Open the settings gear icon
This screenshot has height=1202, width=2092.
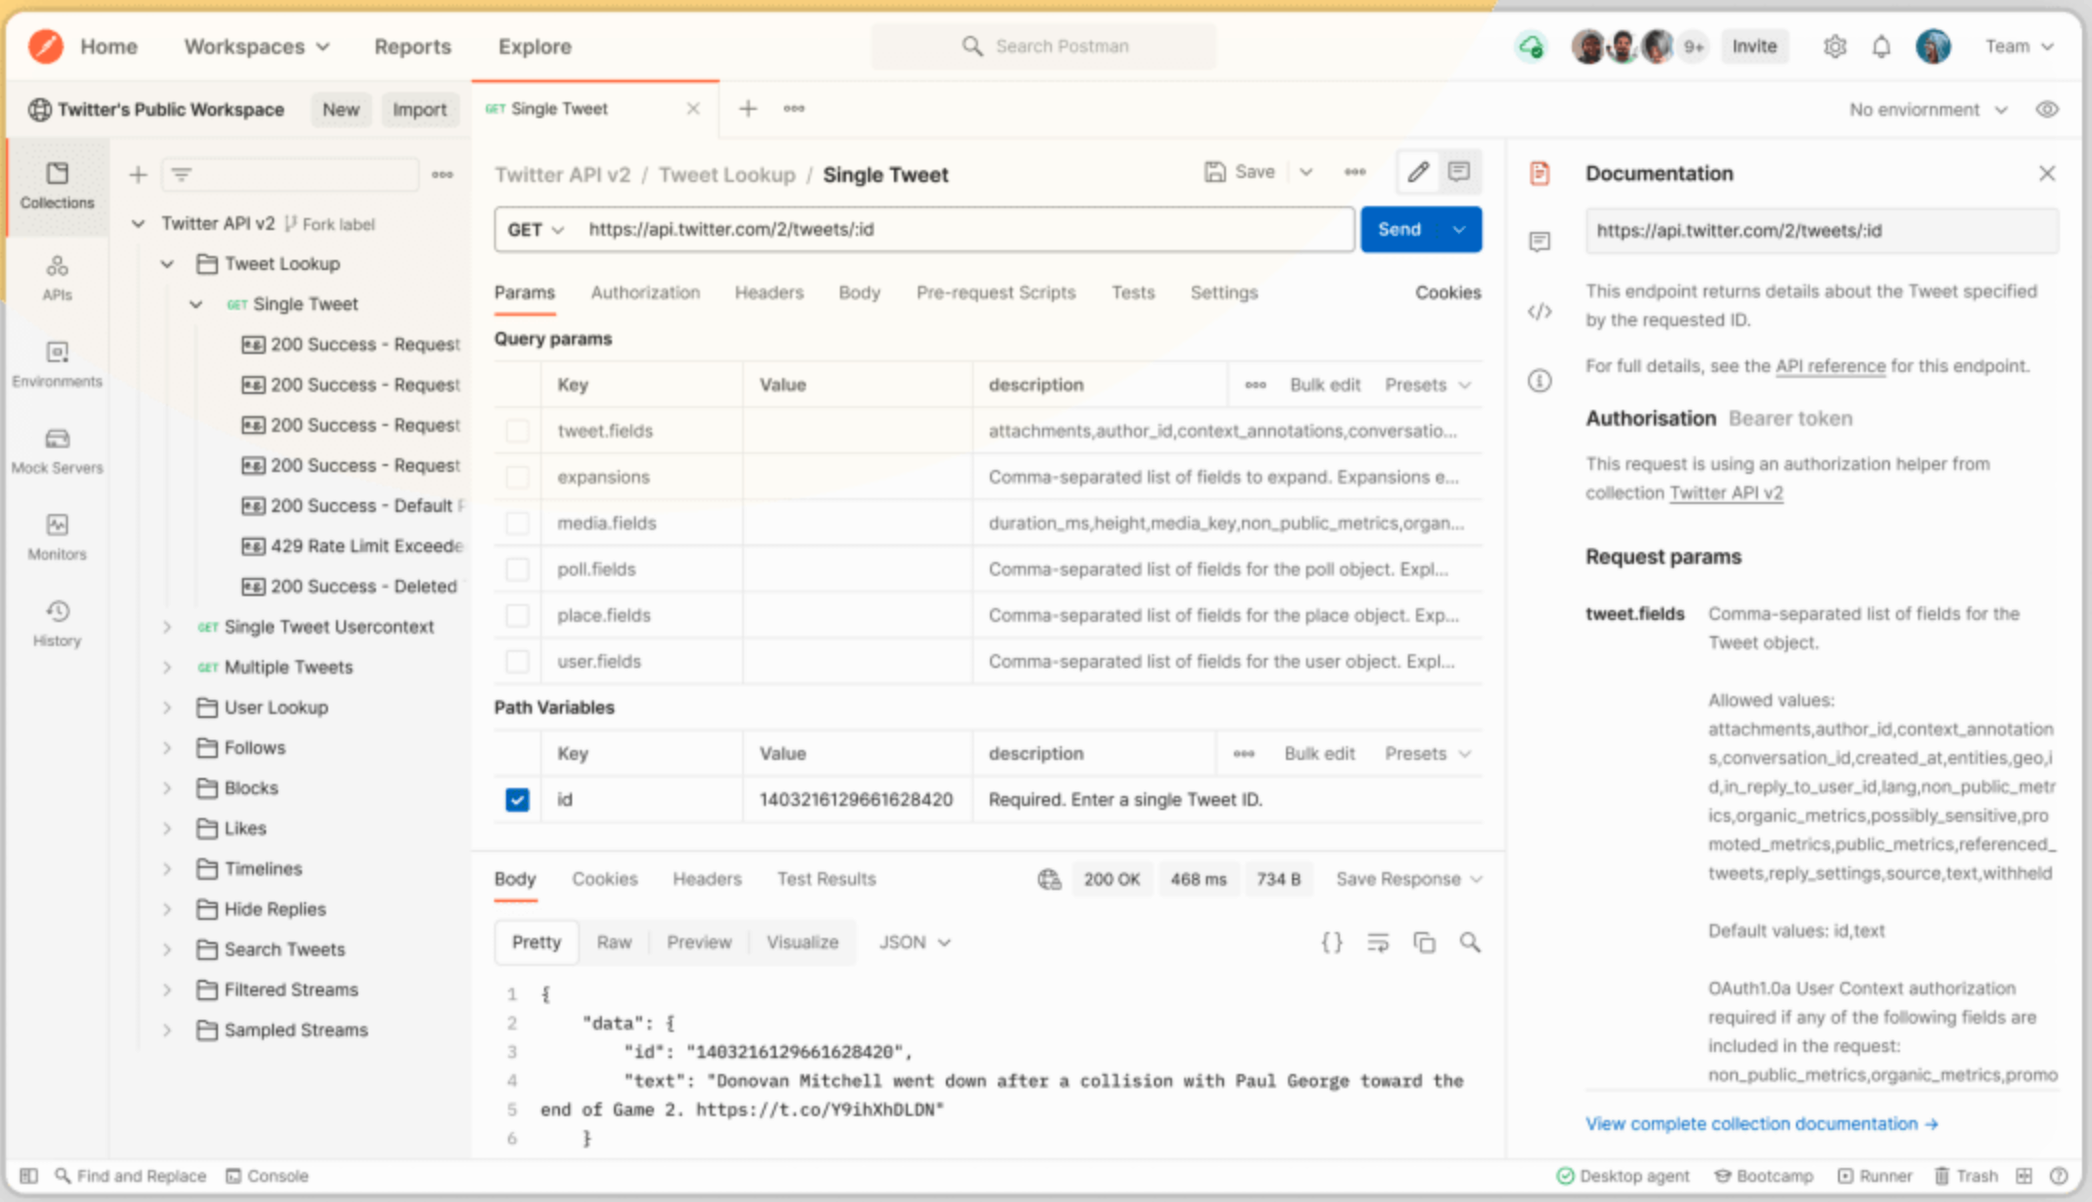coord(1834,46)
